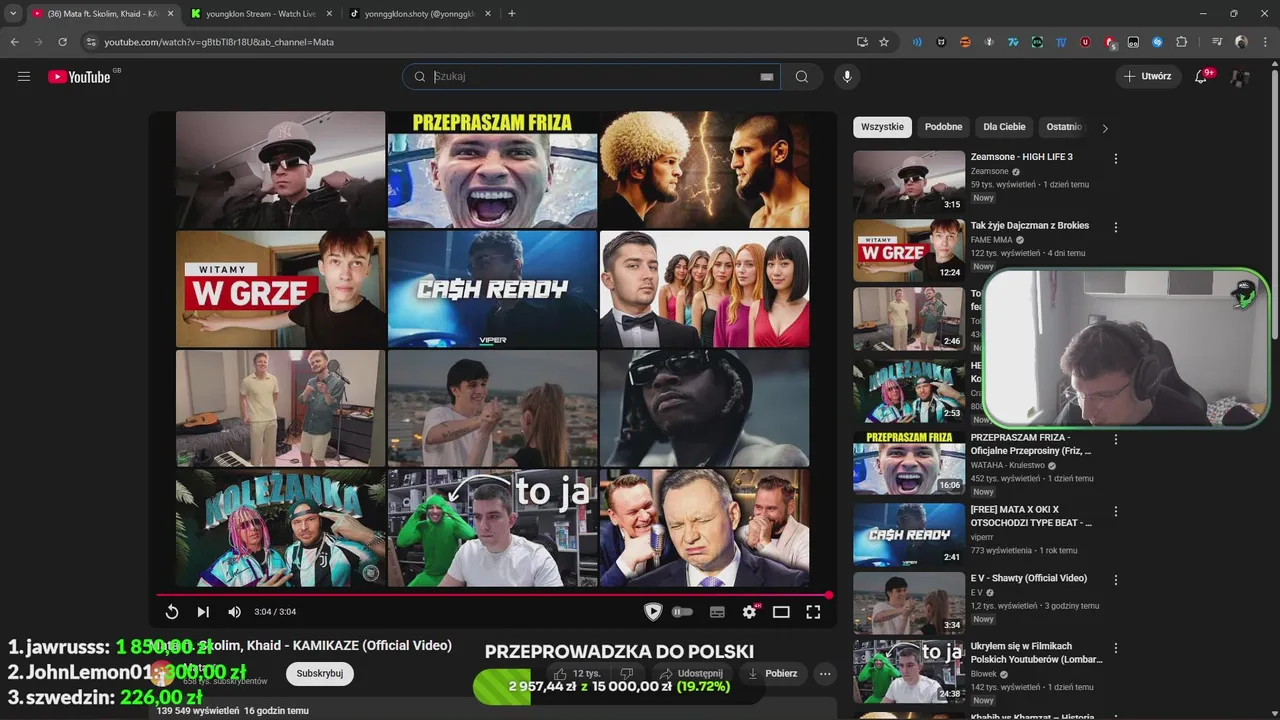Image resolution: width=1280 pixels, height=720 pixels.
Task: Mute the video volume speaker icon
Action: pos(234,612)
